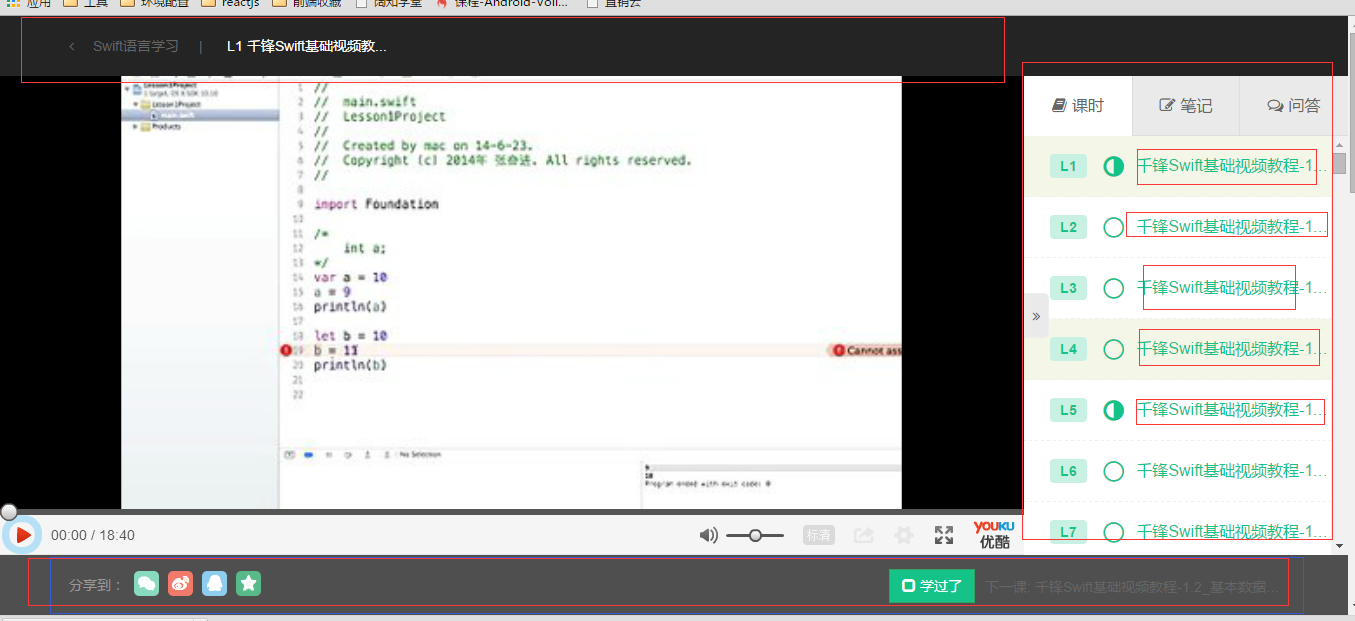
Task: Collapse the lesson sidebar with the » arrow
Action: coord(1036,316)
